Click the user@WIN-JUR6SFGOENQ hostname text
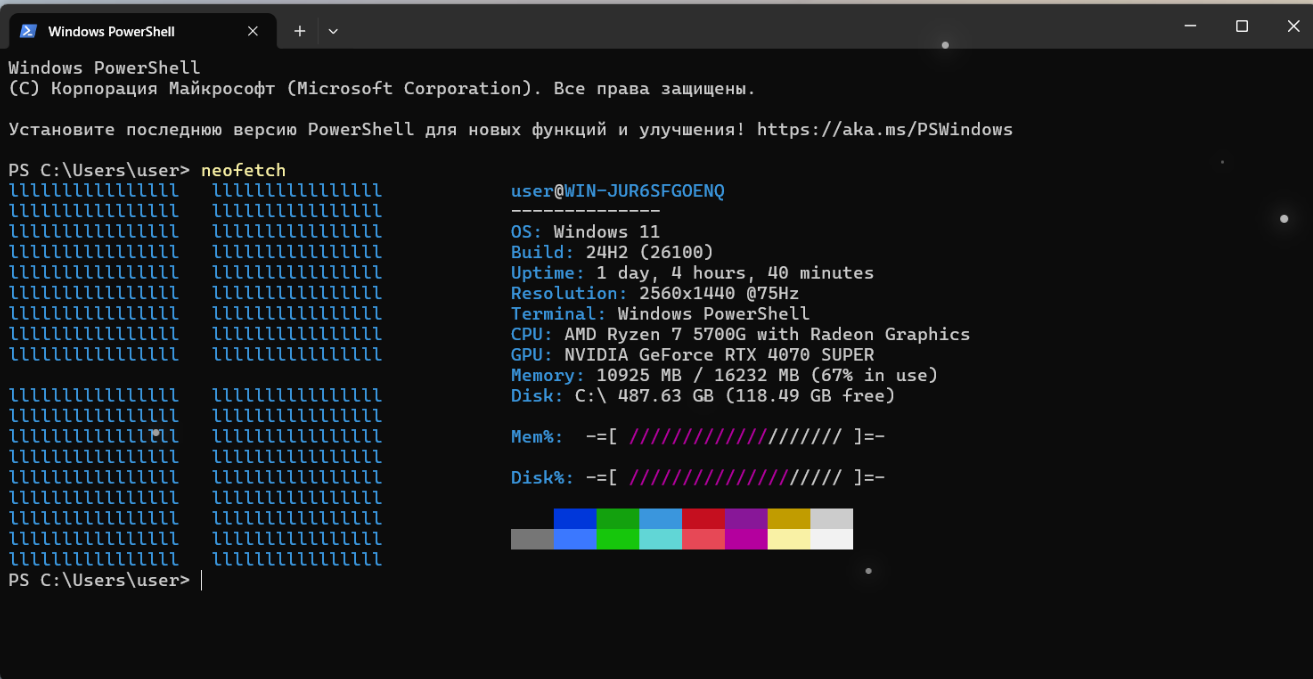The height and width of the screenshot is (679, 1313). 617,191
